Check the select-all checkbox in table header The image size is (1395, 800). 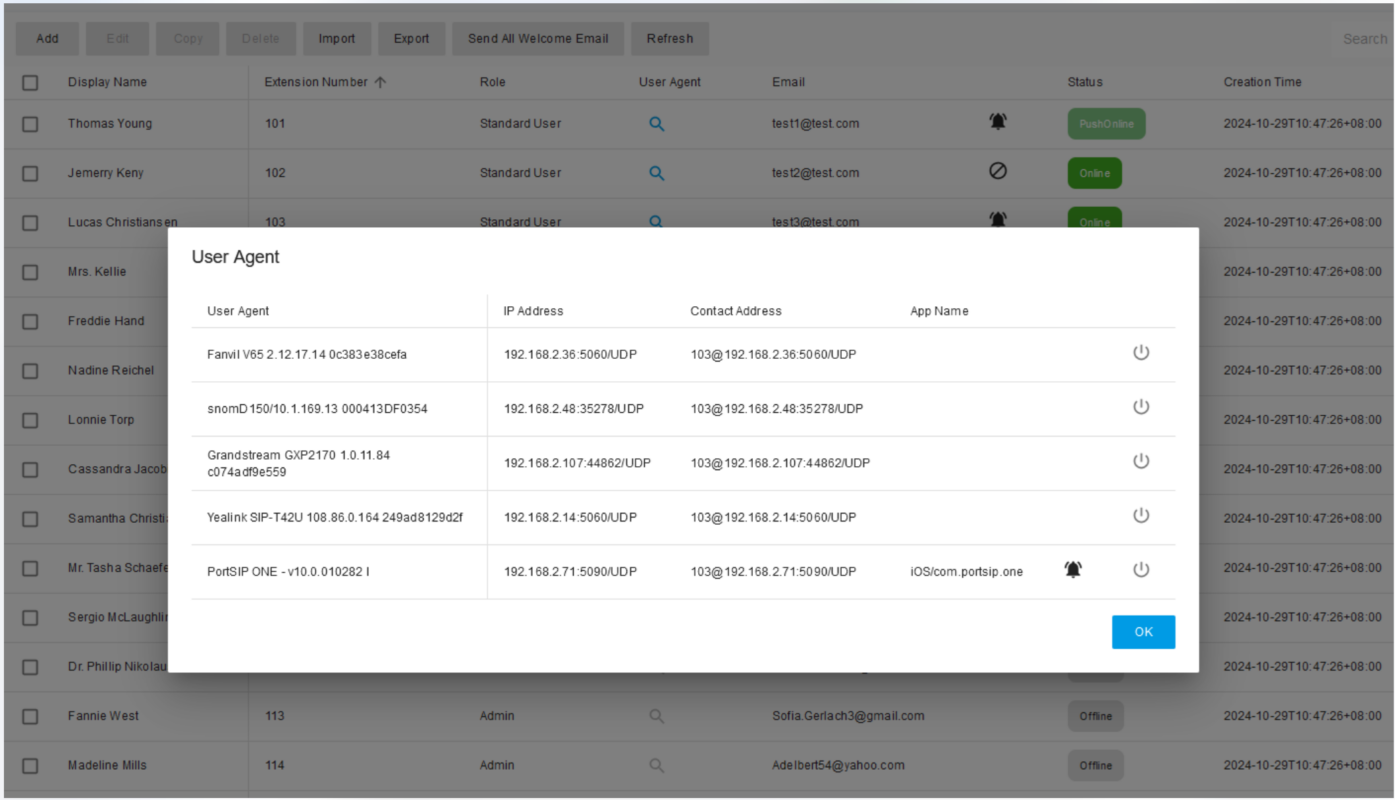30,82
